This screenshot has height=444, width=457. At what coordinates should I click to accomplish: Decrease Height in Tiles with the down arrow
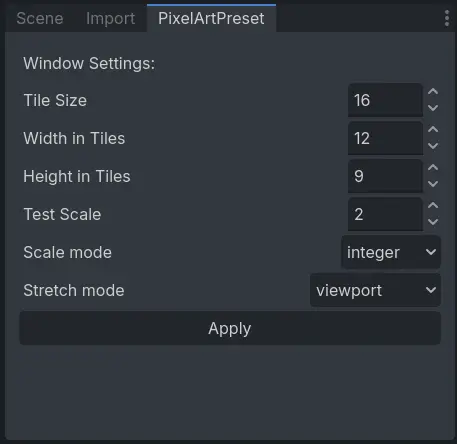[x=433, y=184]
